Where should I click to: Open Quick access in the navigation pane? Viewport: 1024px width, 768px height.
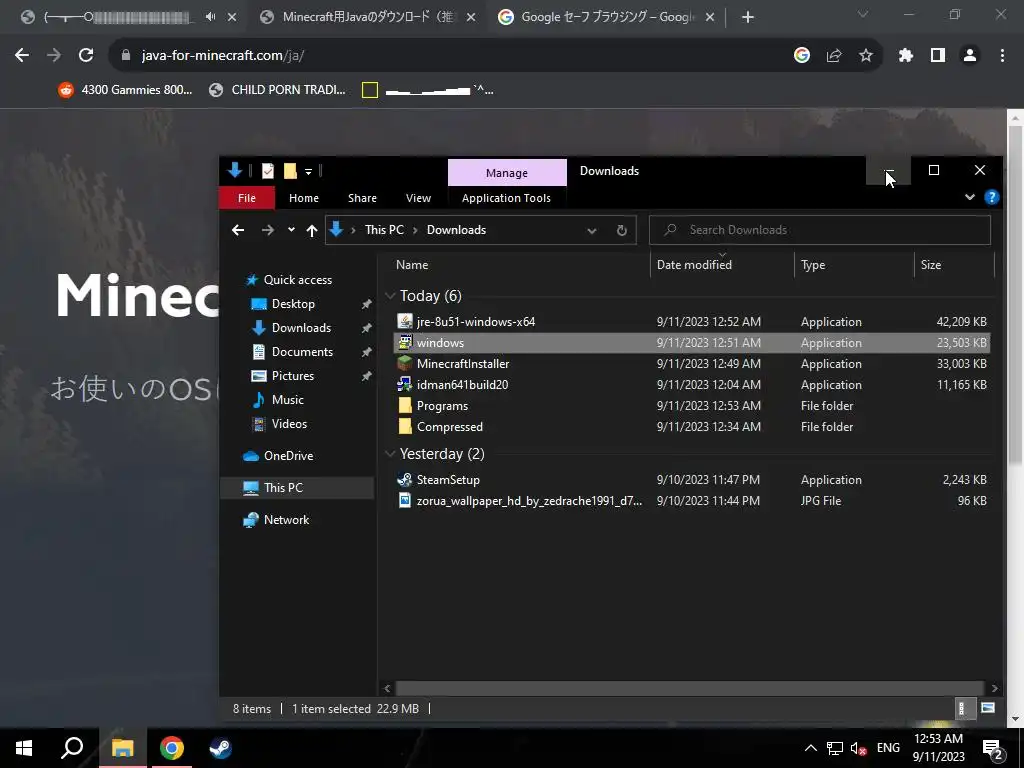[x=297, y=280]
